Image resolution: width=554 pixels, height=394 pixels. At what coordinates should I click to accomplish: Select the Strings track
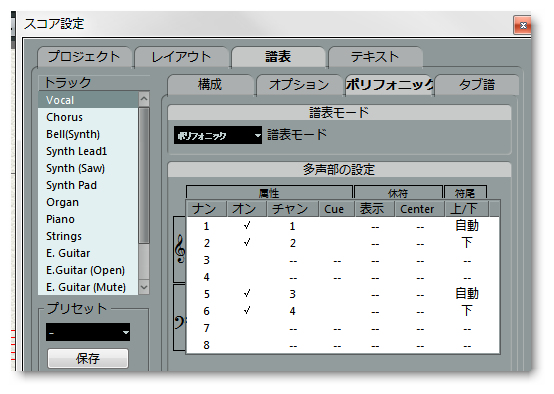coord(88,236)
